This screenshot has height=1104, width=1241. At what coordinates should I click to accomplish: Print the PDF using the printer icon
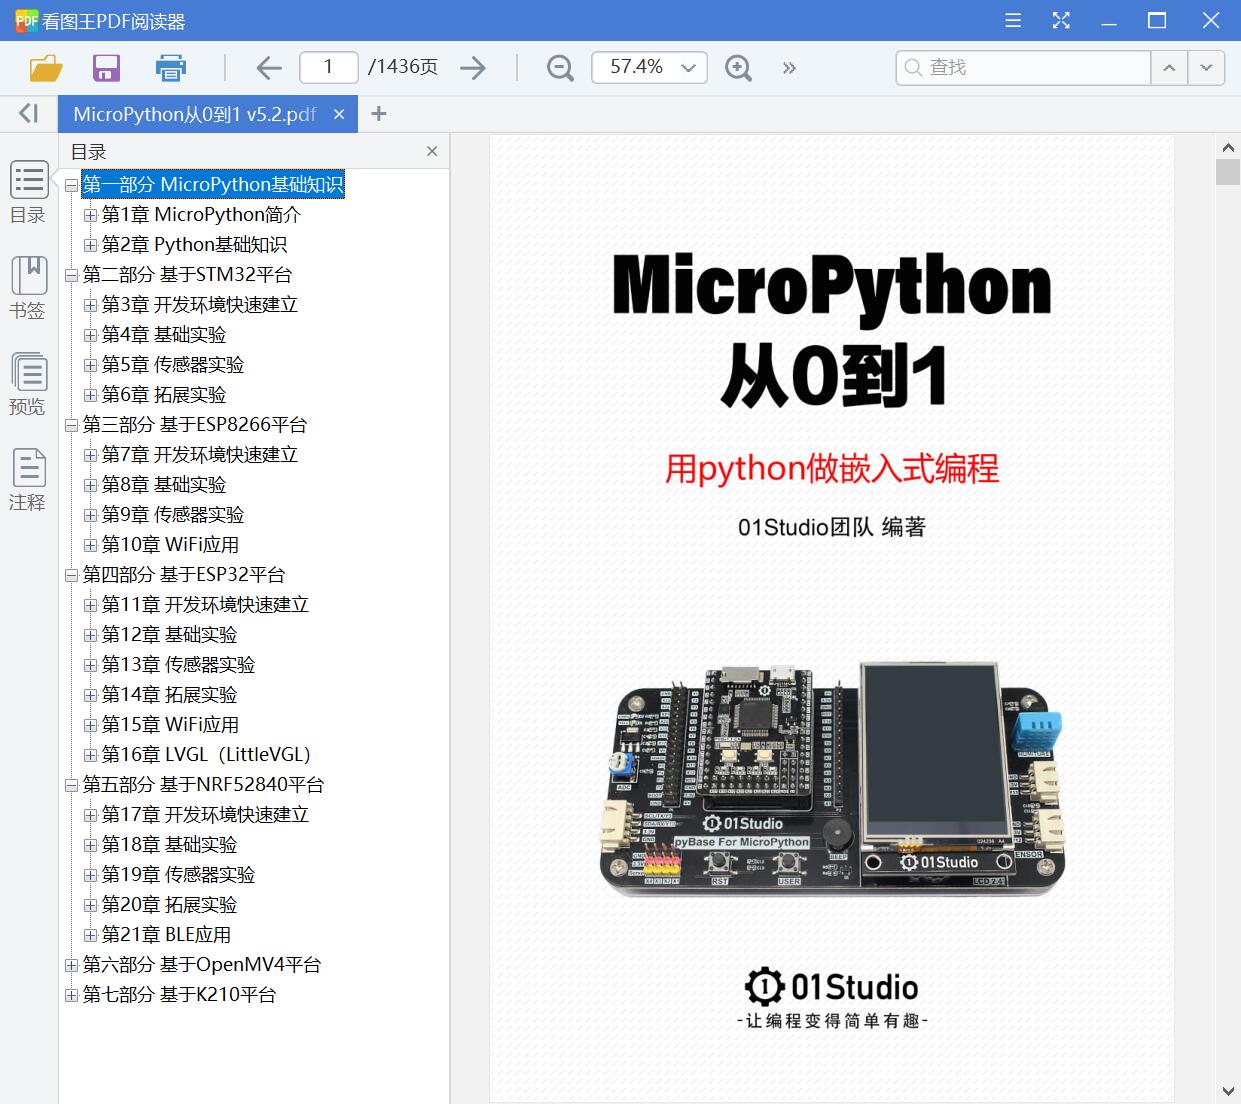[170, 67]
